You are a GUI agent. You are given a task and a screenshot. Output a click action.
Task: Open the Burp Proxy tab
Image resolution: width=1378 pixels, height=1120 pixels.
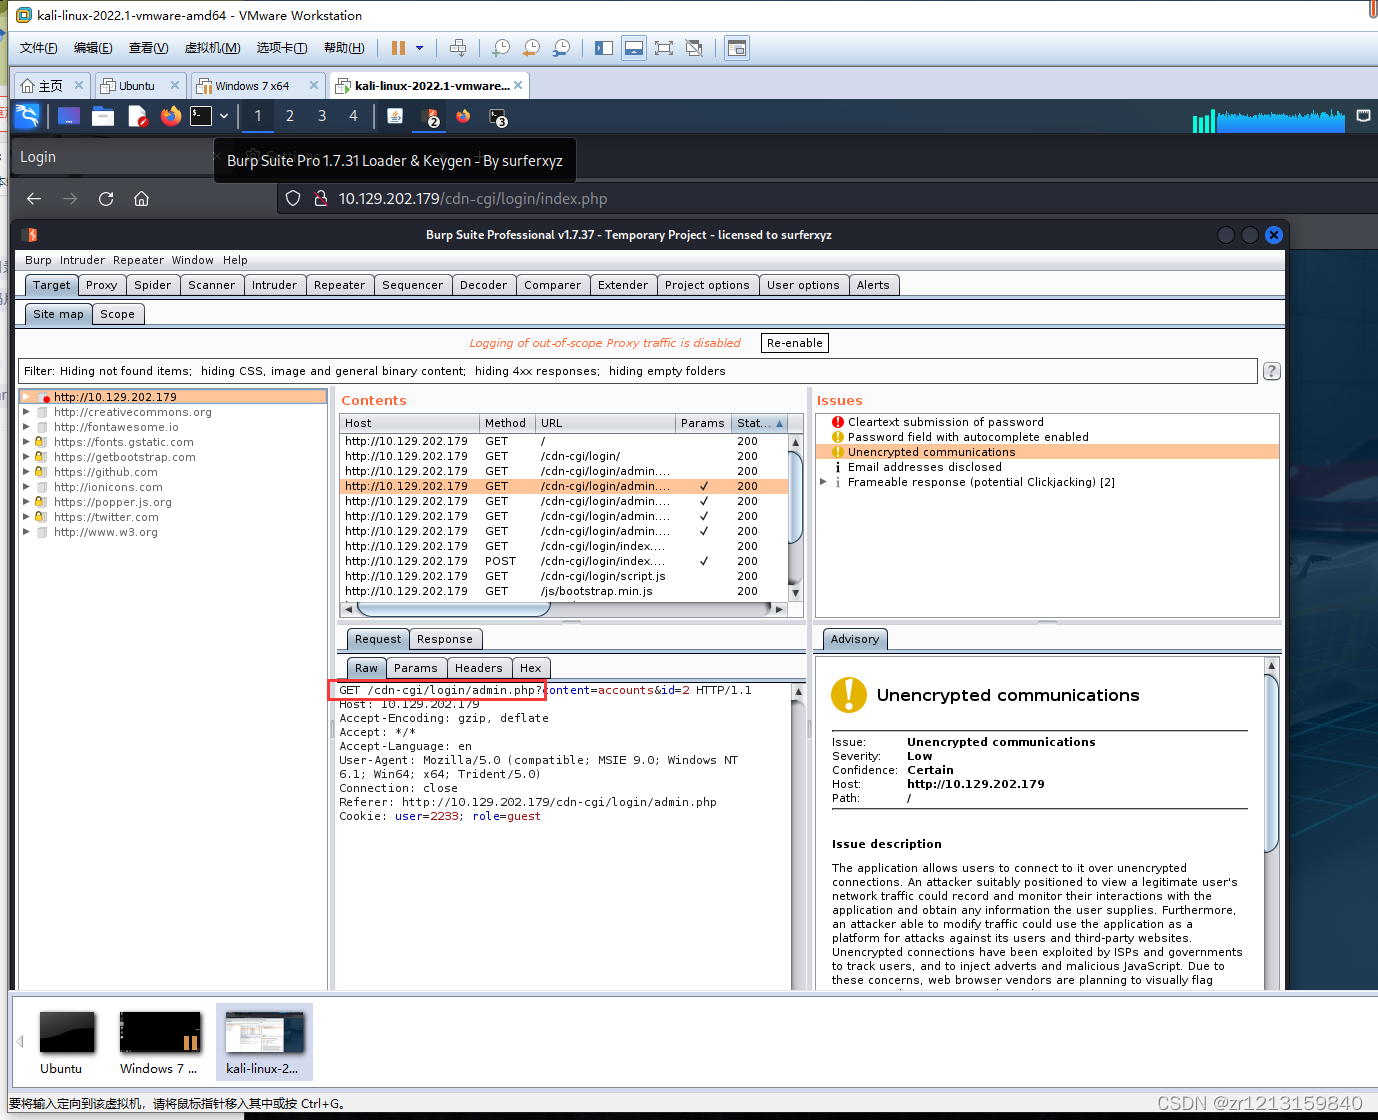101,285
